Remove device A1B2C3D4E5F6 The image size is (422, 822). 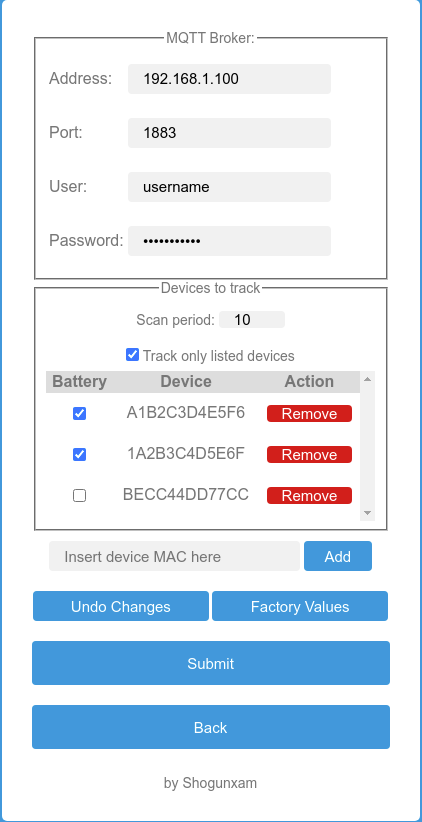309,414
